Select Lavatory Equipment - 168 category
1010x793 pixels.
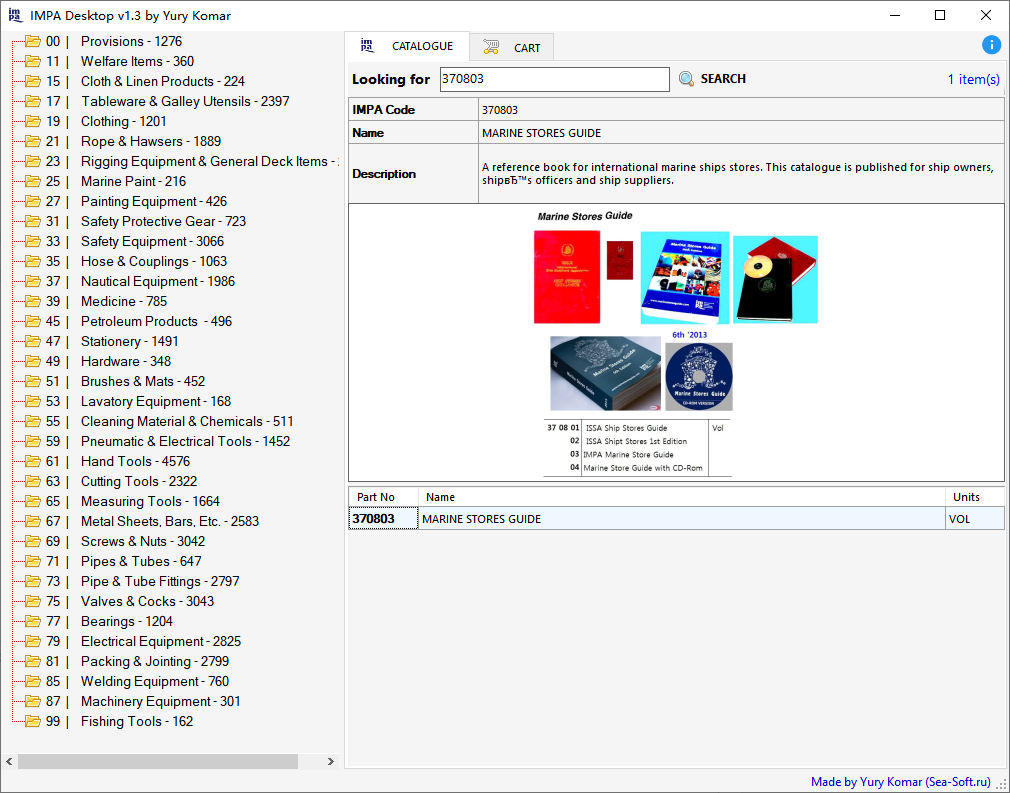point(156,401)
